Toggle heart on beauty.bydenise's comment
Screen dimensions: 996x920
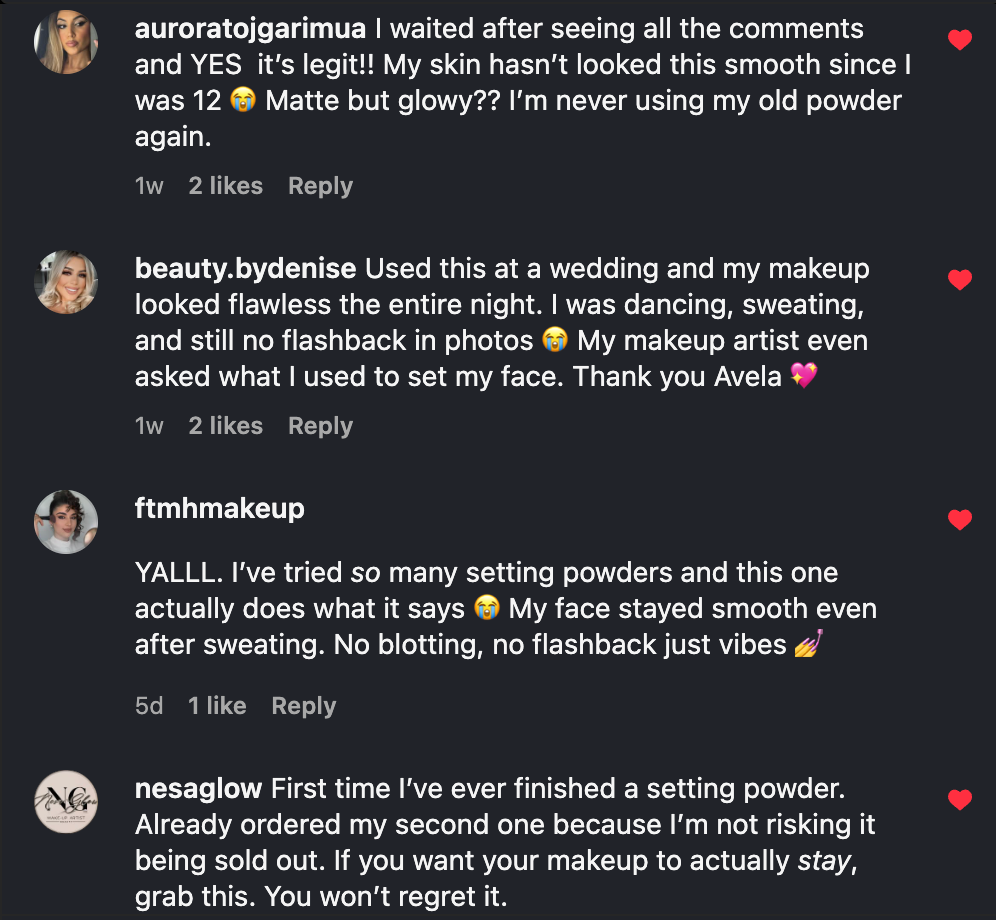click(959, 280)
